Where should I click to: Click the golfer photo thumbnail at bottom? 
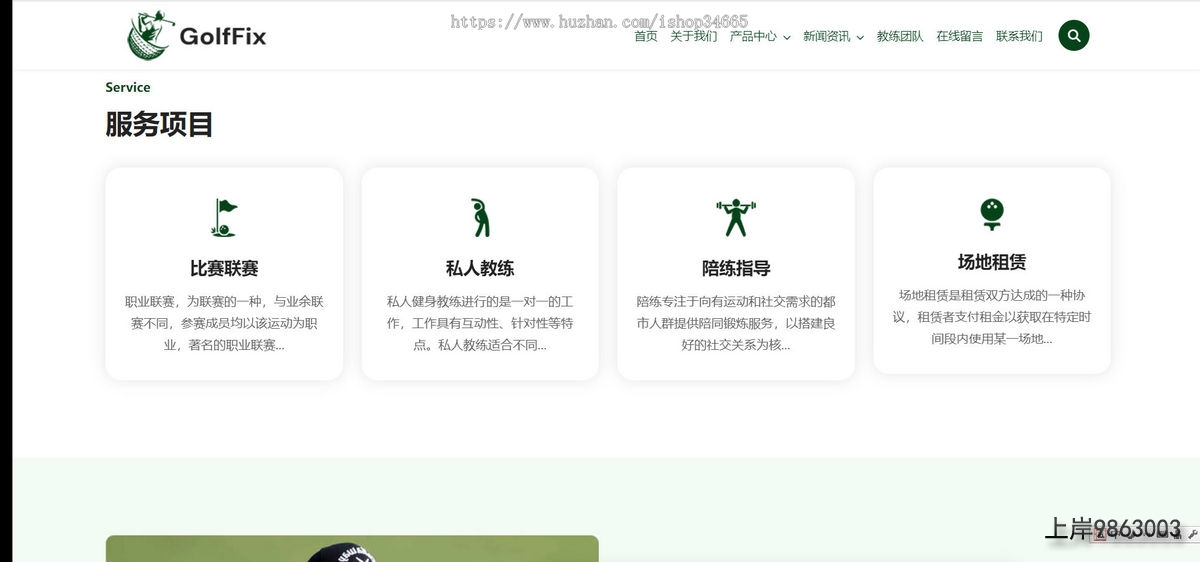(352, 549)
